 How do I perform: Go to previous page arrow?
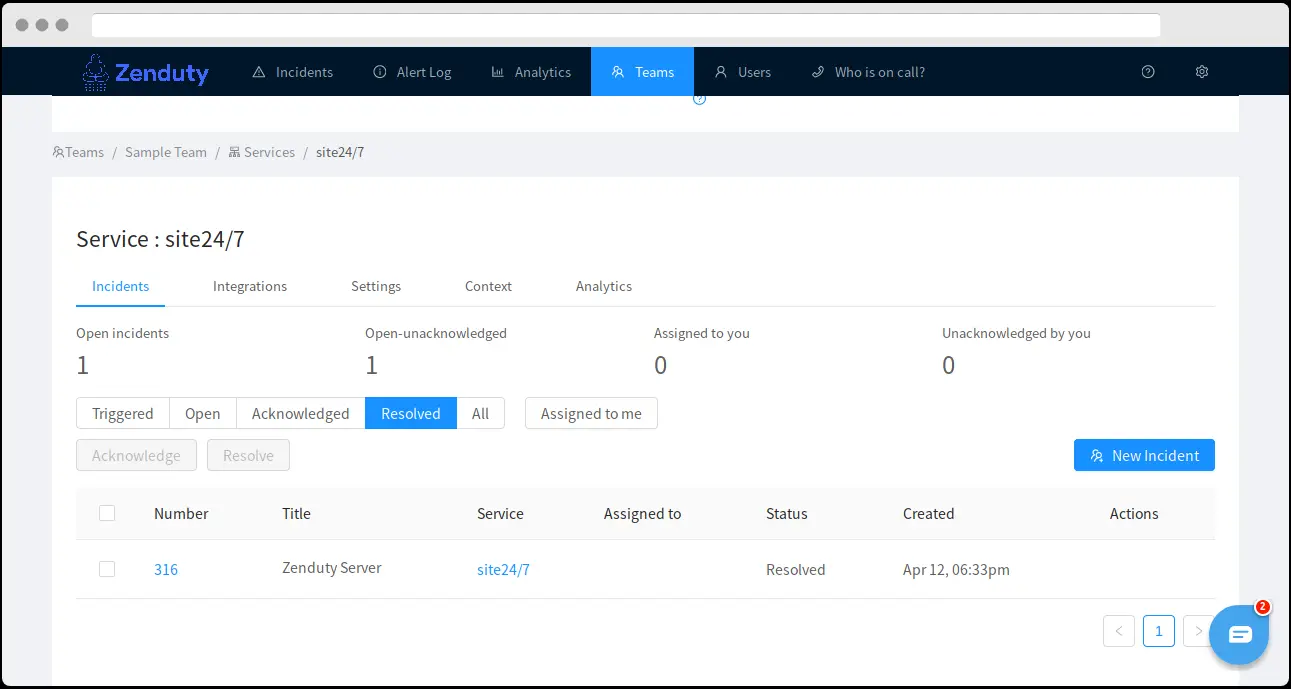coord(1119,631)
